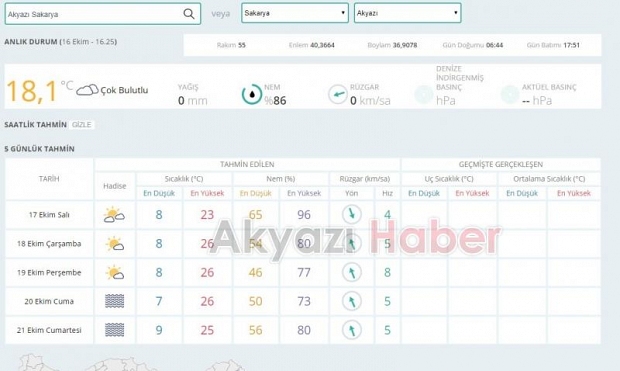Image resolution: width=620 pixels, height=371 pixels.
Task: Click the 18 Ekim Çarşamba weather icon
Action: [115, 244]
